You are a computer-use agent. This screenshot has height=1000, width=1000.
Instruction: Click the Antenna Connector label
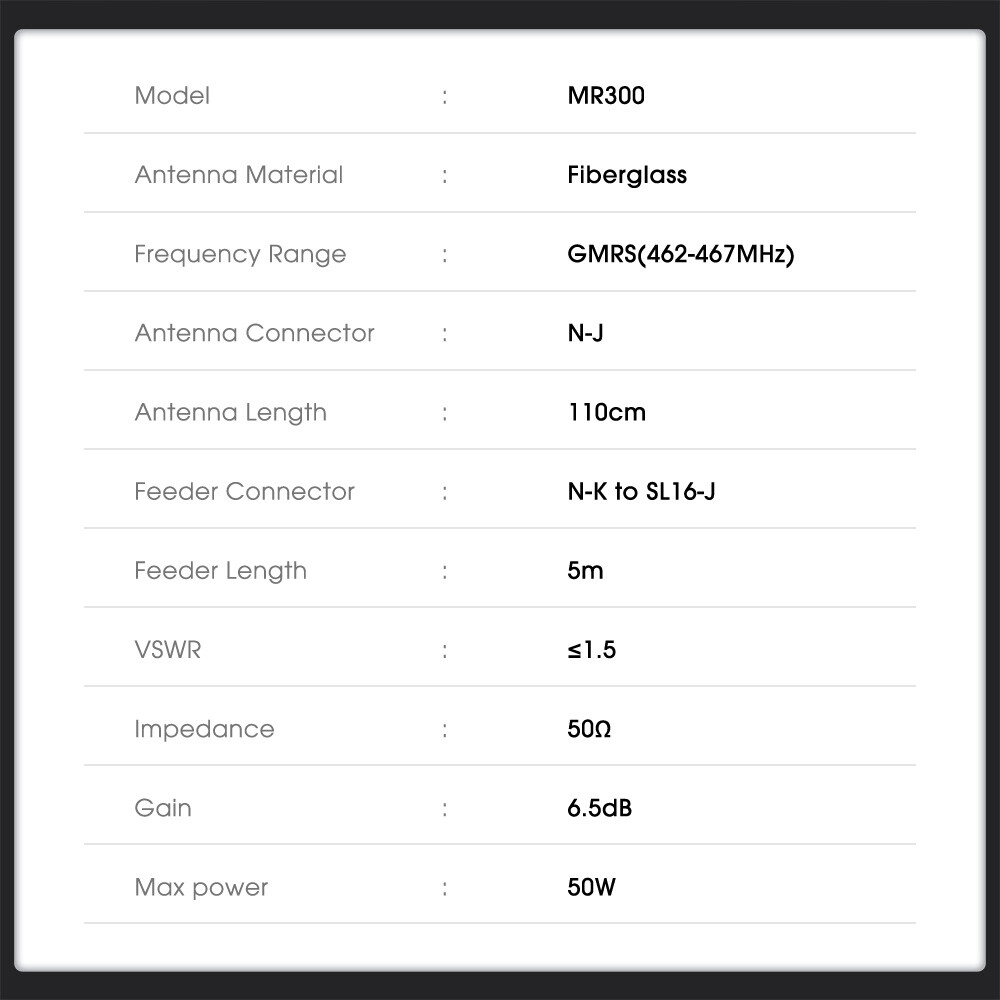(x=254, y=333)
